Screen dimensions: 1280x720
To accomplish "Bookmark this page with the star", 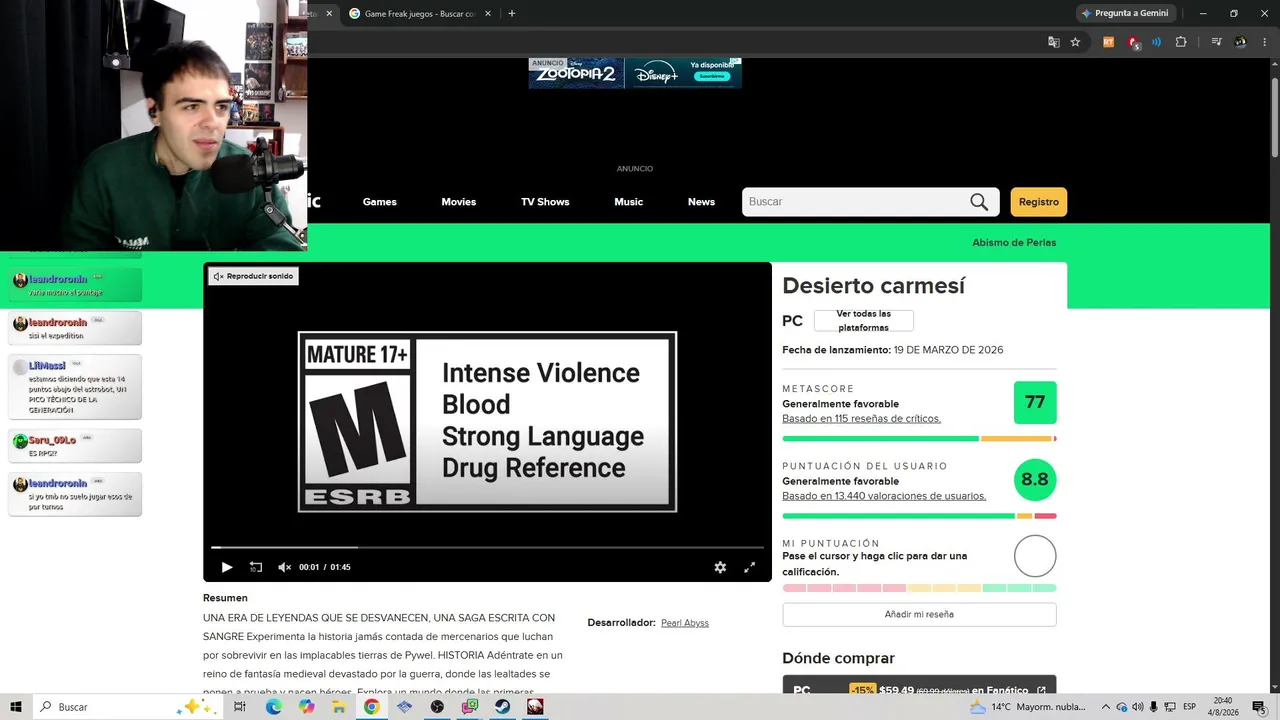I will coord(1075,42).
